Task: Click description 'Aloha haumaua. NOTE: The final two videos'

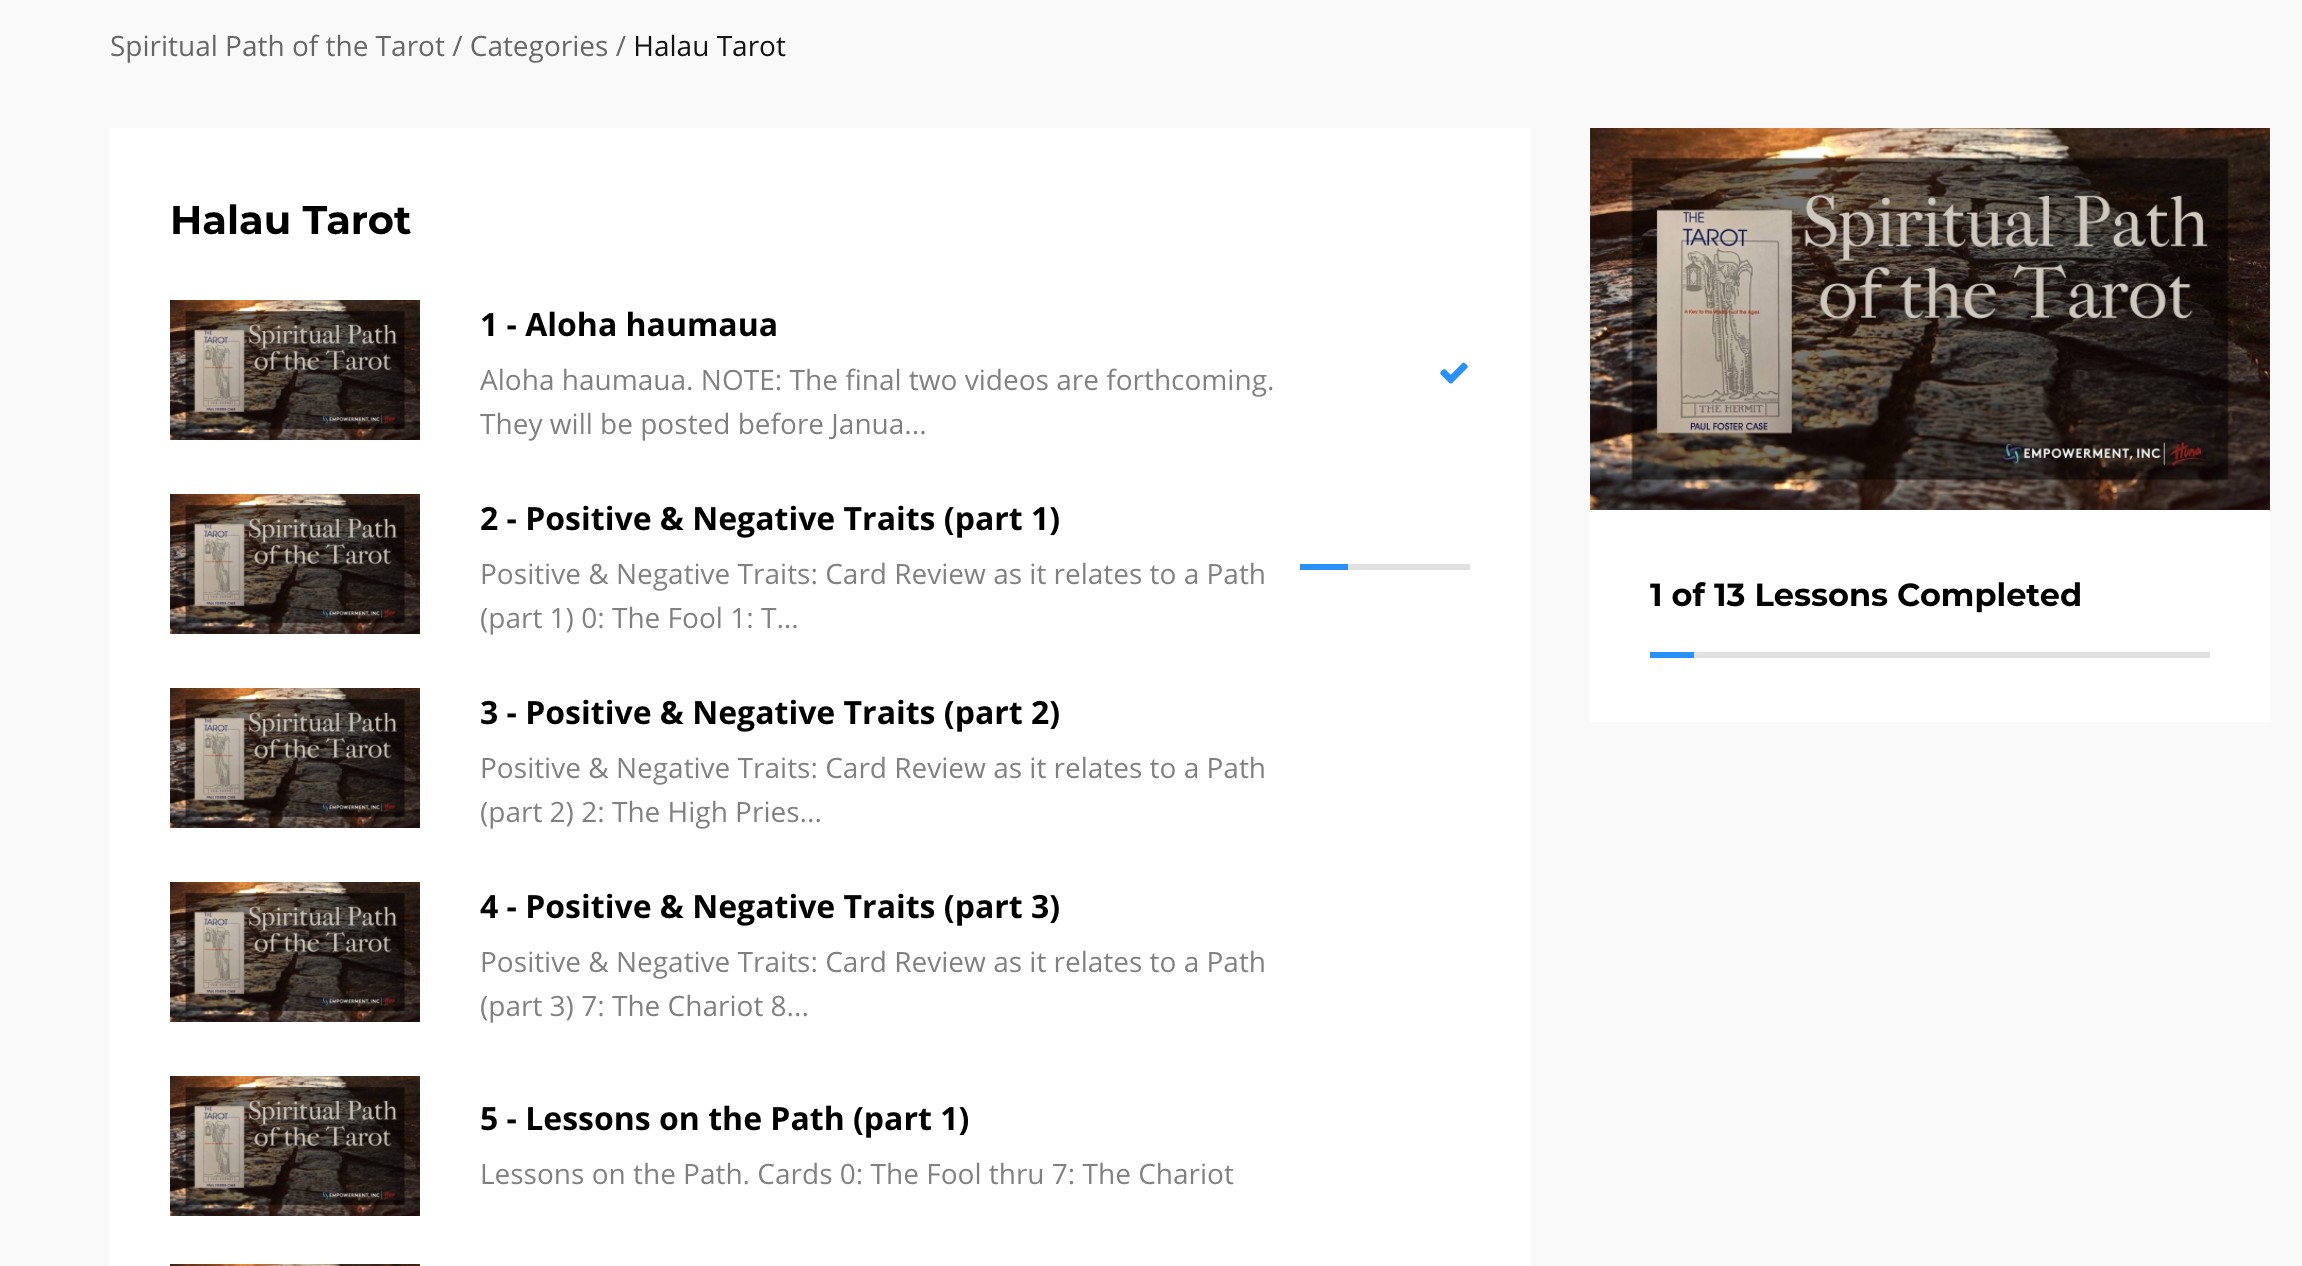Action: pyautogui.click(x=877, y=402)
